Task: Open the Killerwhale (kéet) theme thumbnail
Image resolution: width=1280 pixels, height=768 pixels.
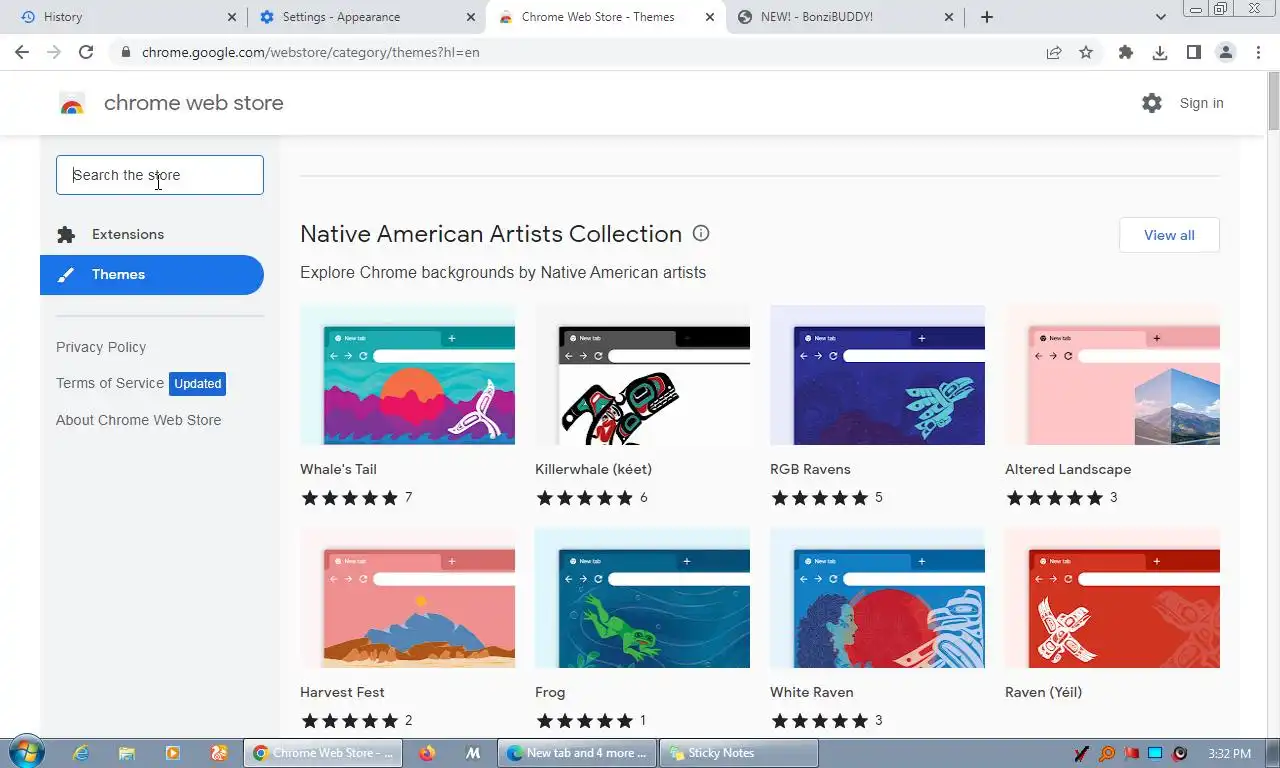Action: pyautogui.click(x=642, y=375)
